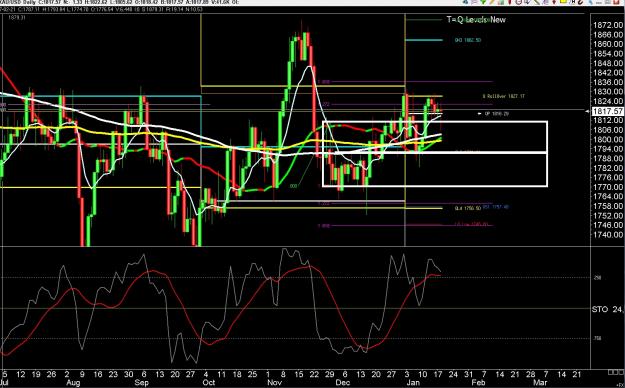Viewport: 625px width, 388px height.
Task: Click the Rollover 1827.17 level label
Action: pyautogui.click(x=504, y=96)
